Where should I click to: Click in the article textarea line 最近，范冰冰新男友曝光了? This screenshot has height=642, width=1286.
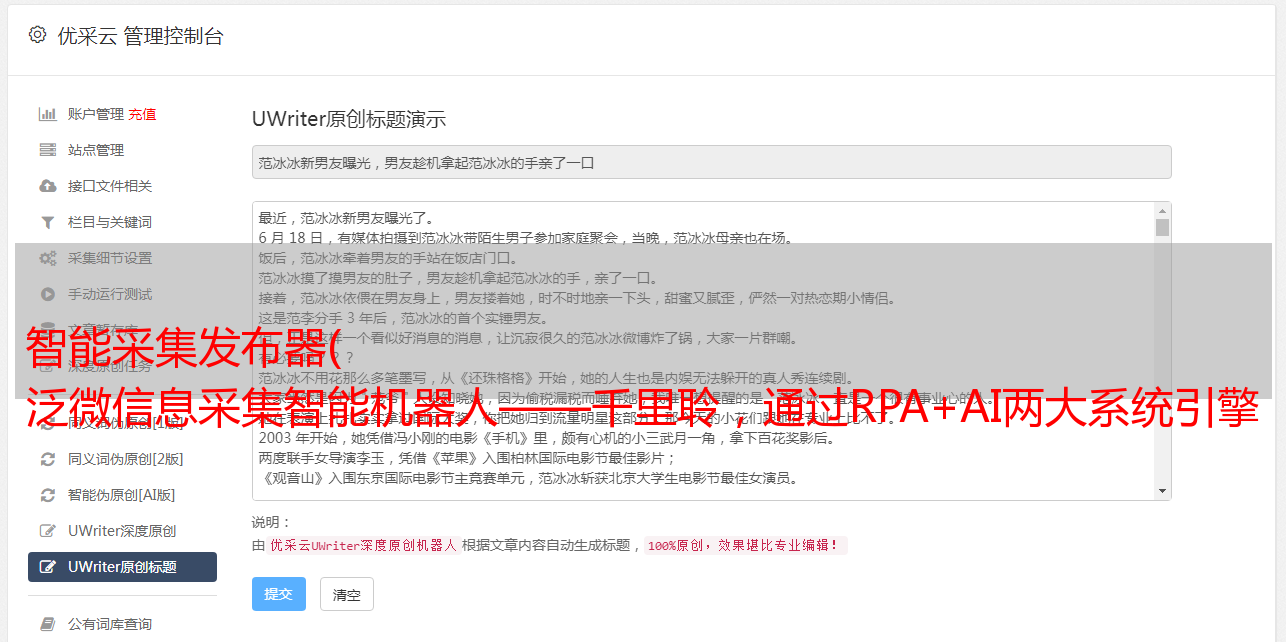point(348,218)
